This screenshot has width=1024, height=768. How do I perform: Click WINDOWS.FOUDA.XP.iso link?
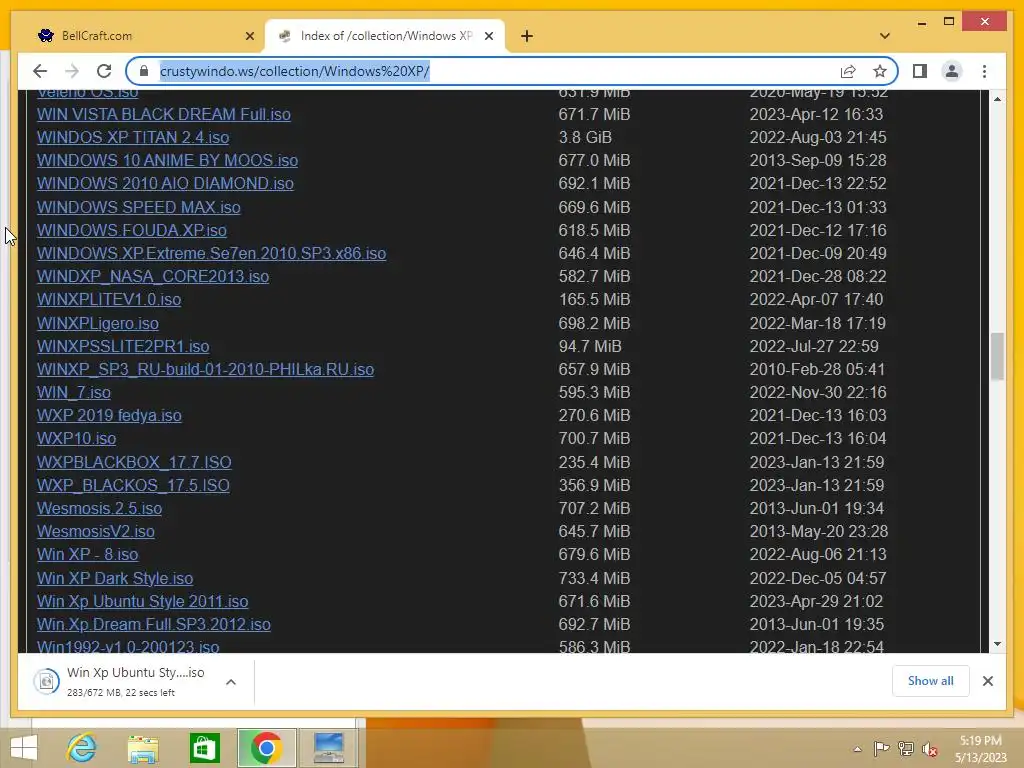[132, 230]
